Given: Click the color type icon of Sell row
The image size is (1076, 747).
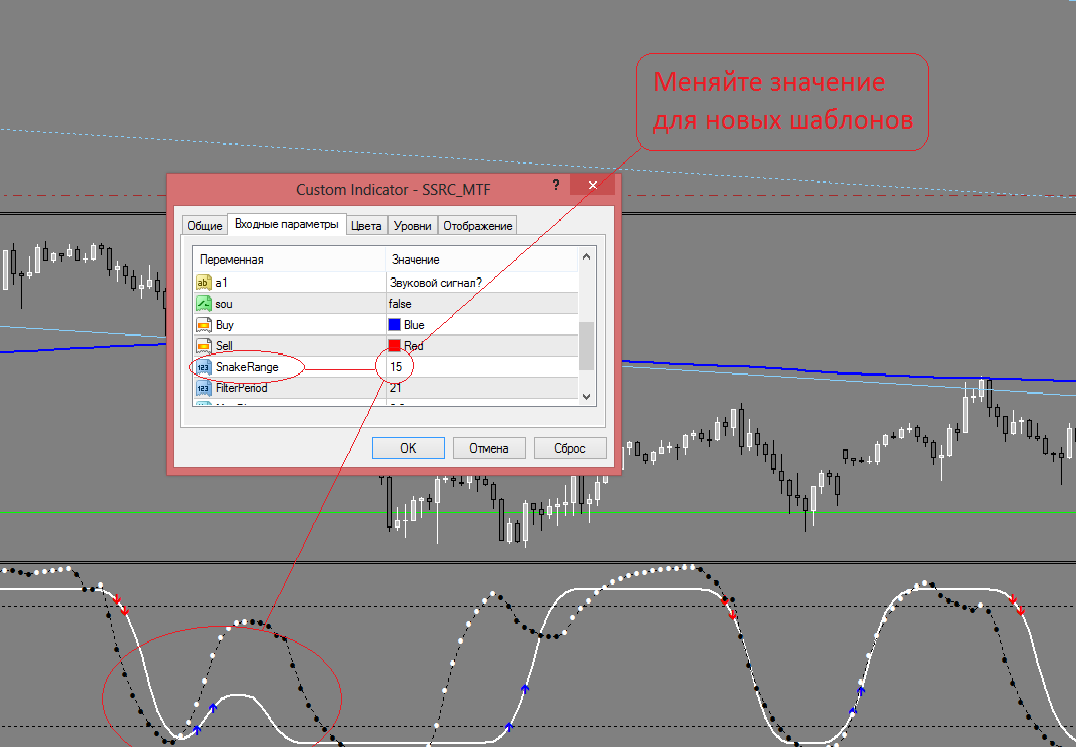Looking at the screenshot, I should click(203, 346).
